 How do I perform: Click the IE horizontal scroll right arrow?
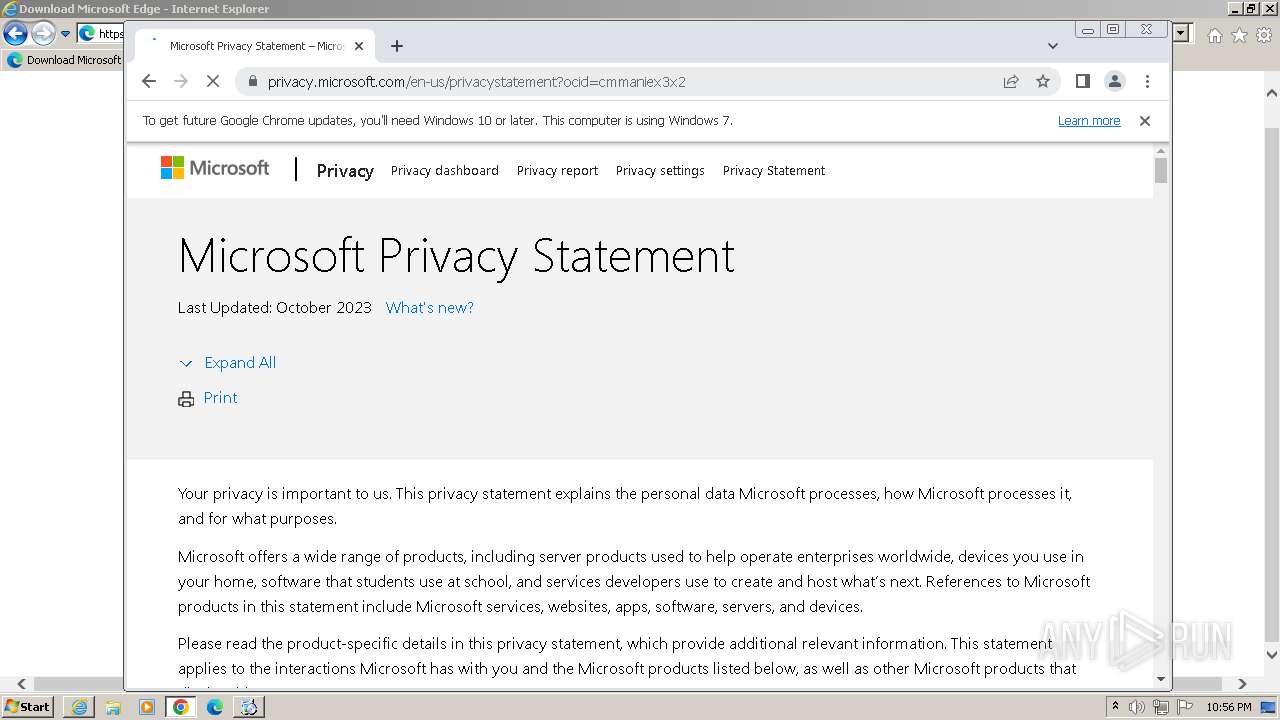pos(1242,684)
